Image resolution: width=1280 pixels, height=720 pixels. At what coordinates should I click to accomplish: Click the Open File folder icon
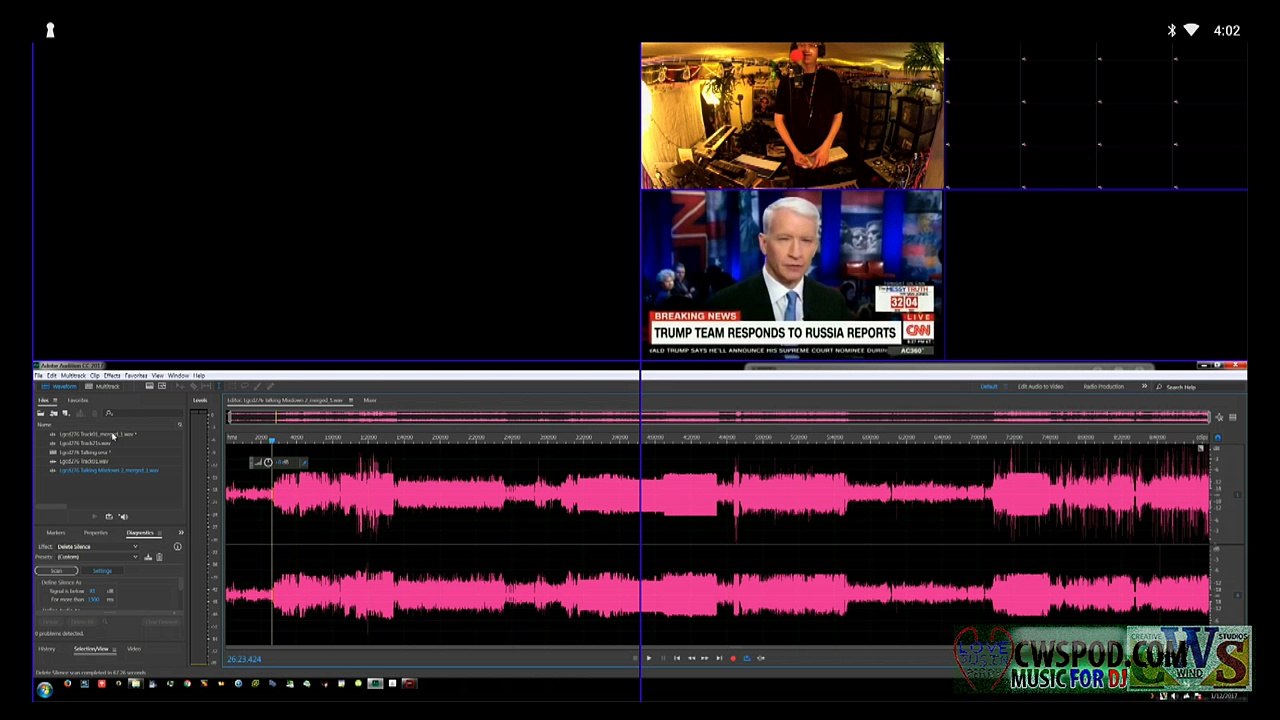tap(41, 413)
